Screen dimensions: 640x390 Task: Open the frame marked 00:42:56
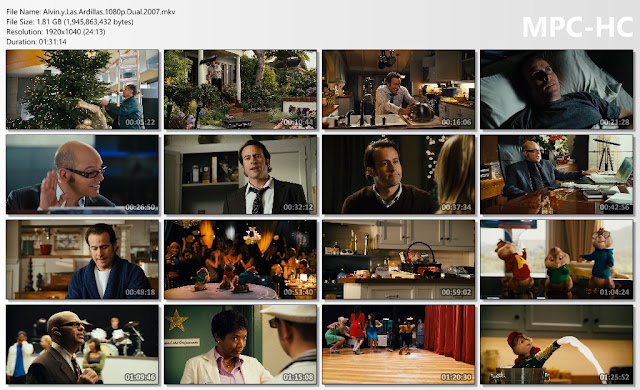point(557,175)
